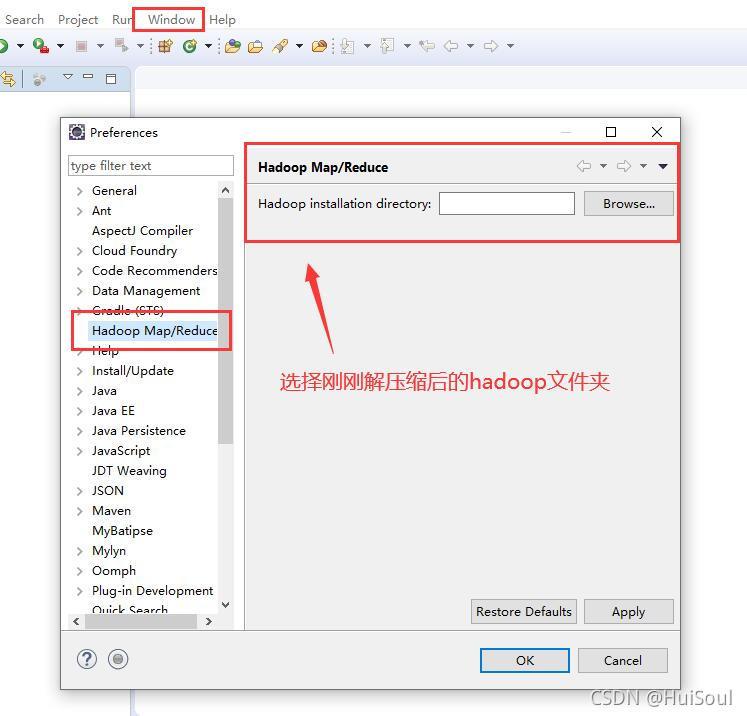Click the Cancel button

tap(623, 660)
